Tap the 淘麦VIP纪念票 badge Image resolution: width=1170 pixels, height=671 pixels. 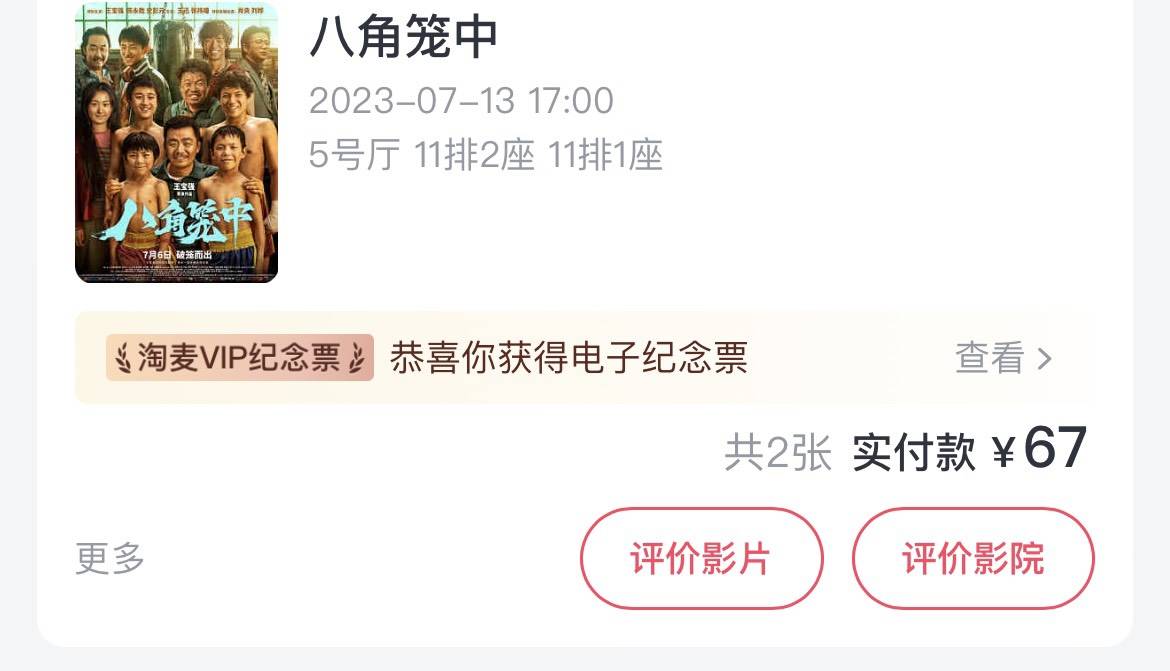pos(240,358)
